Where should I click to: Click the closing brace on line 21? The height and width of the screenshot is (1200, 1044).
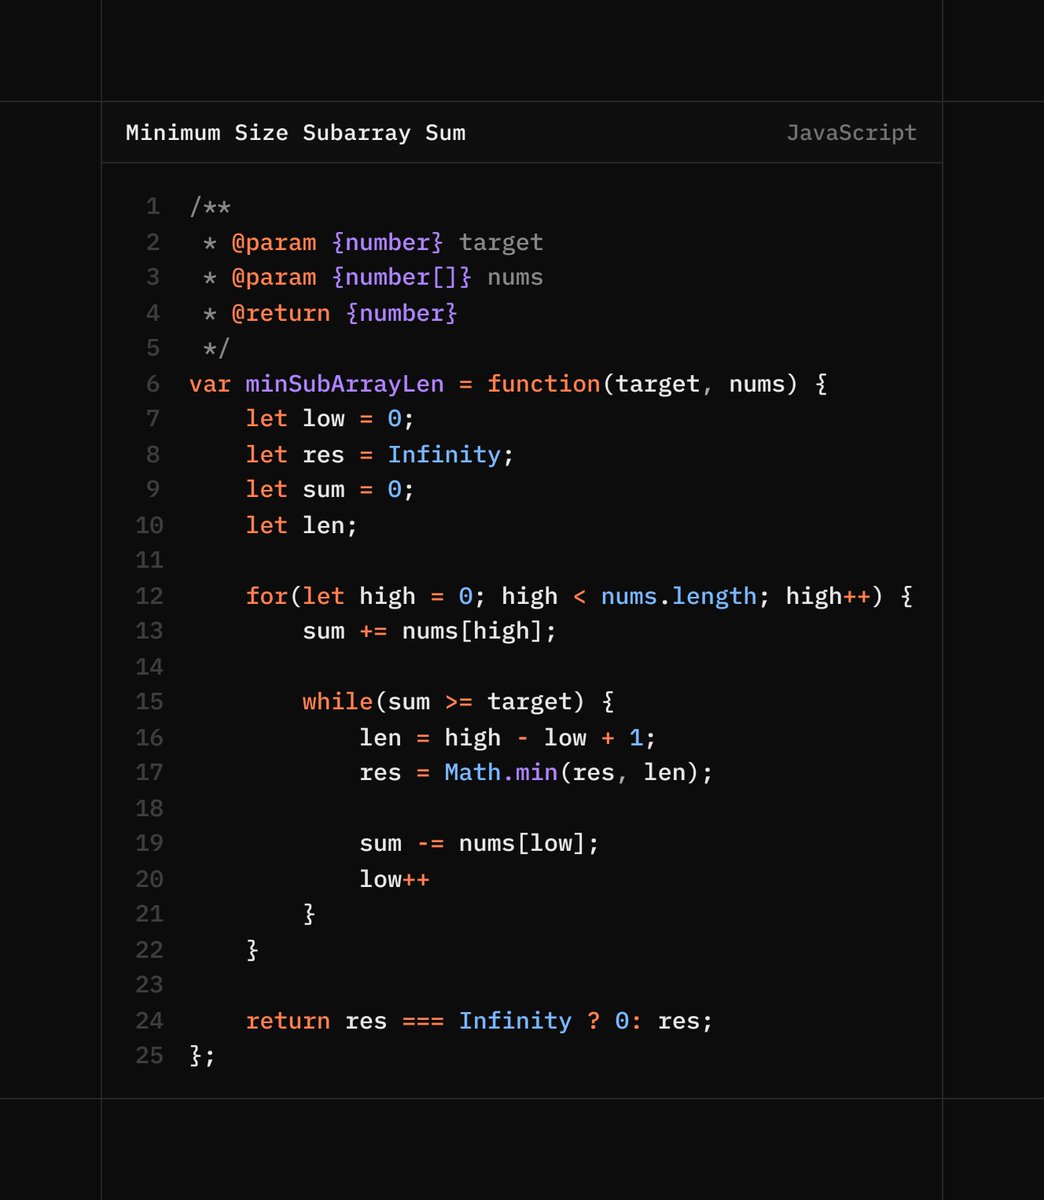coord(309,914)
